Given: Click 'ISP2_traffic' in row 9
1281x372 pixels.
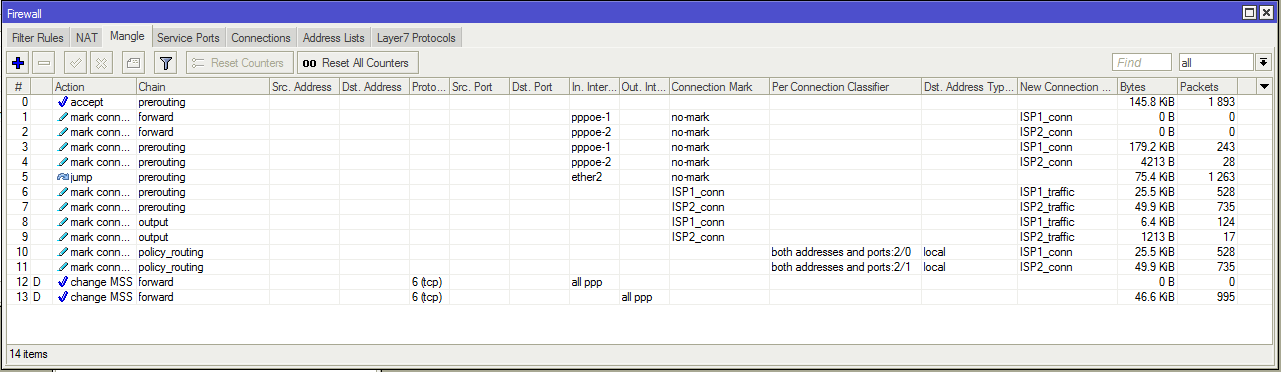Looking at the screenshot, I should click(x=1047, y=237).
